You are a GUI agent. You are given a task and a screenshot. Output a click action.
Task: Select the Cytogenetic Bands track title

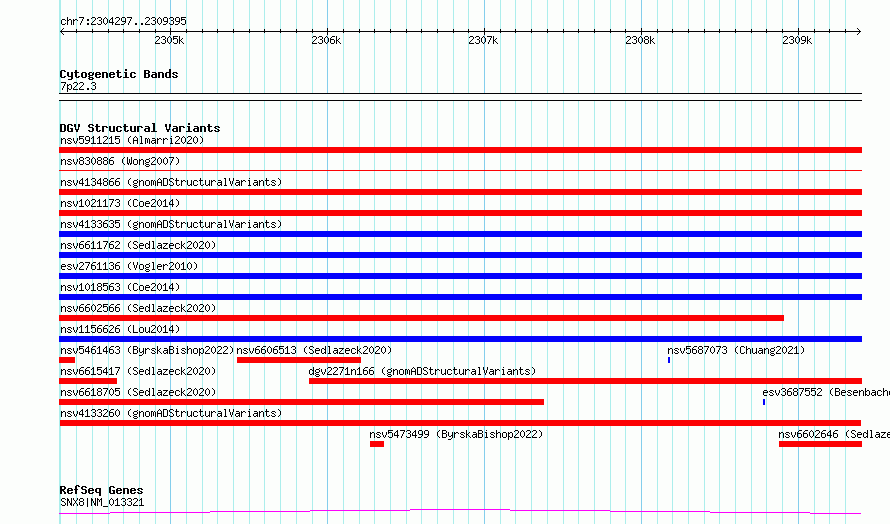[119, 74]
